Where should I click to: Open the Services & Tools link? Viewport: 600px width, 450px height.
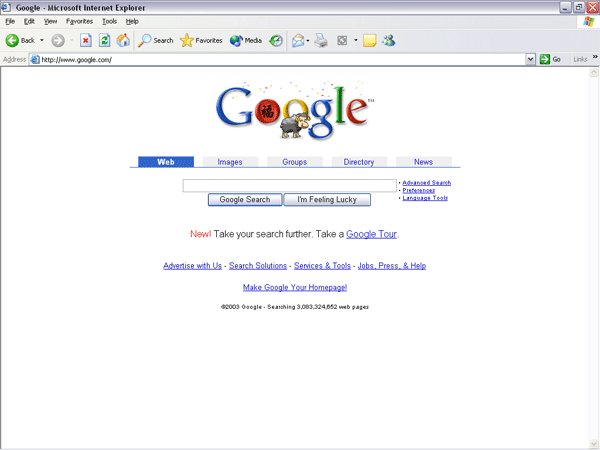pos(322,266)
